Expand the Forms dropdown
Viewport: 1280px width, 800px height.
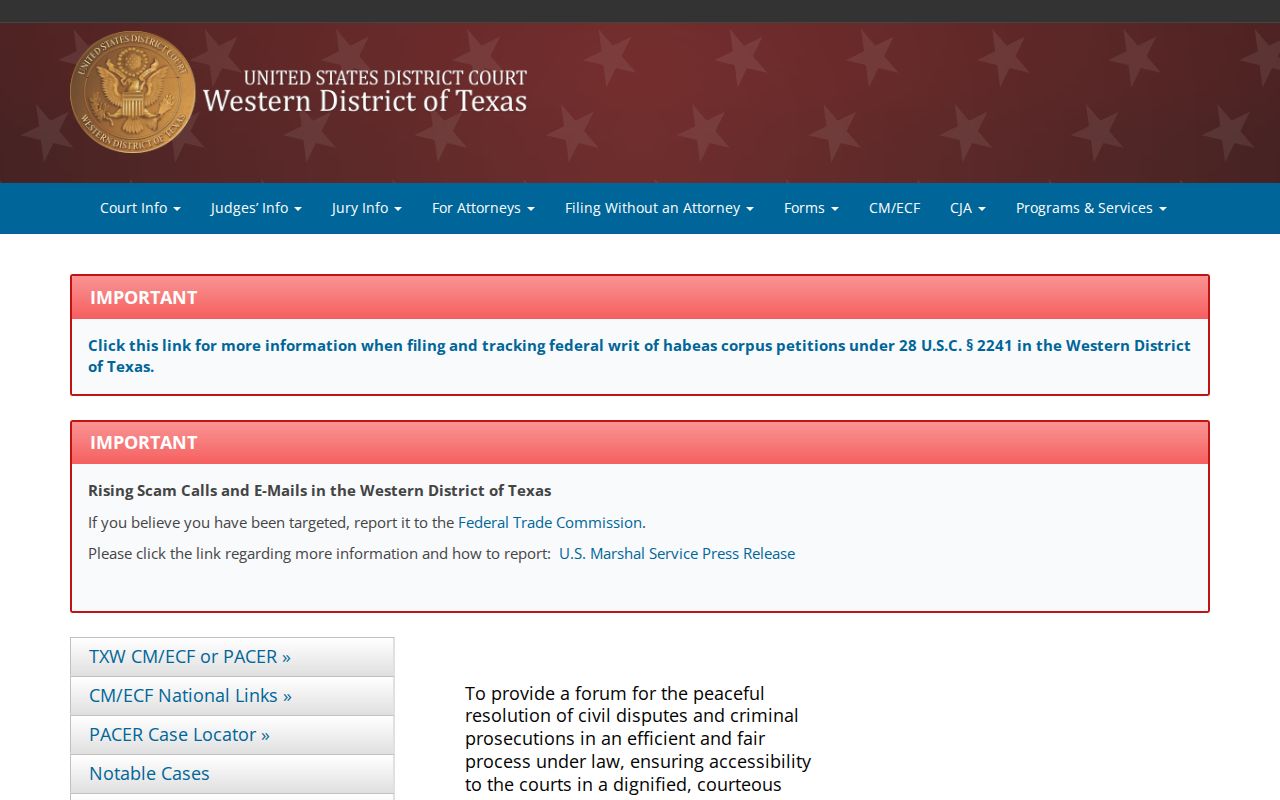(x=811, y=208)
